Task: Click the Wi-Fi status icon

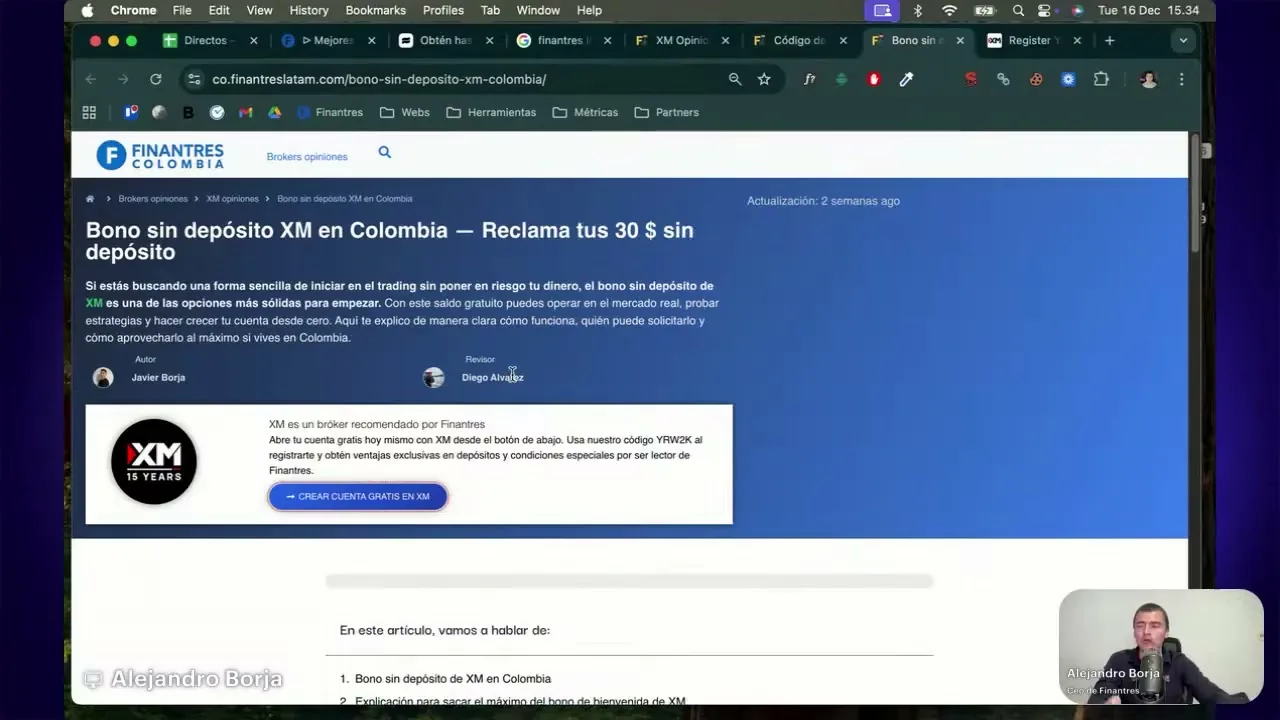Action: 950,10
